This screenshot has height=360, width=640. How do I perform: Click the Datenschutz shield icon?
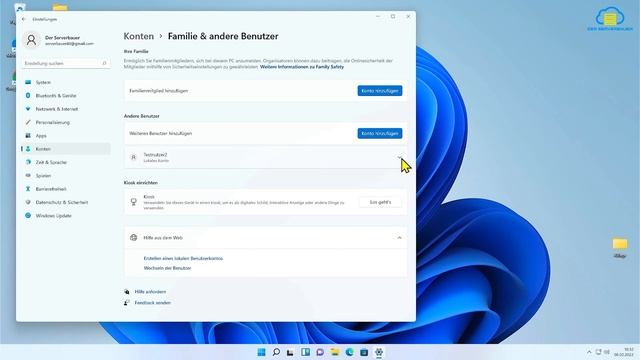[28, 202]
